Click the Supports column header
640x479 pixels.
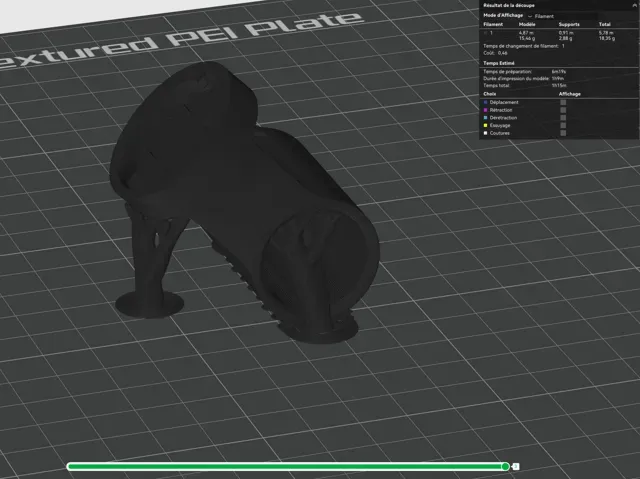569,24
